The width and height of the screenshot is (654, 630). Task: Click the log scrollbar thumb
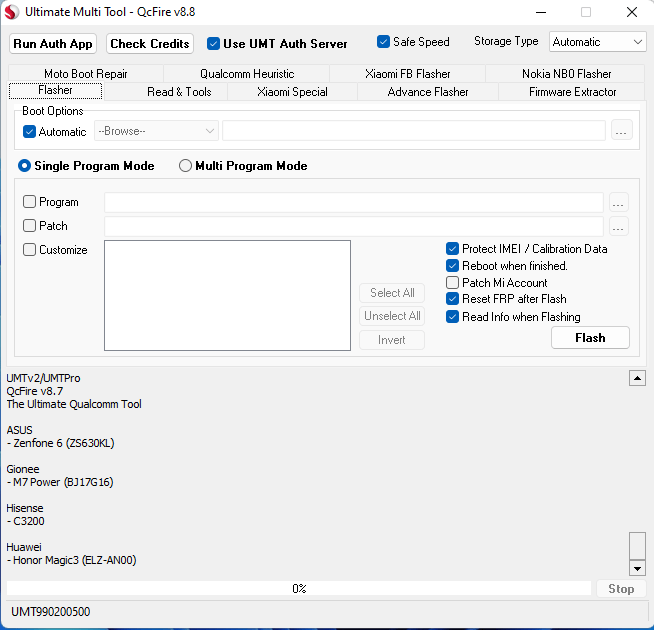pos(637,546)
